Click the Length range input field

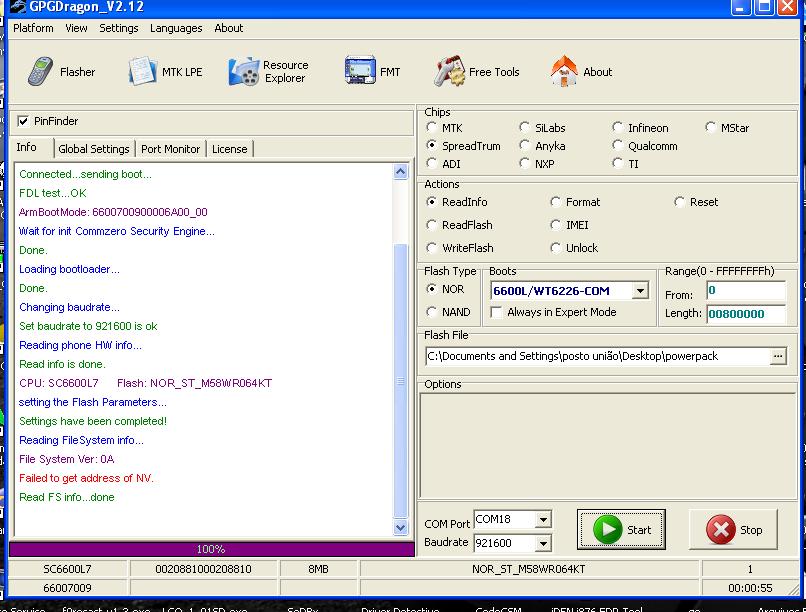click(746, 314)
